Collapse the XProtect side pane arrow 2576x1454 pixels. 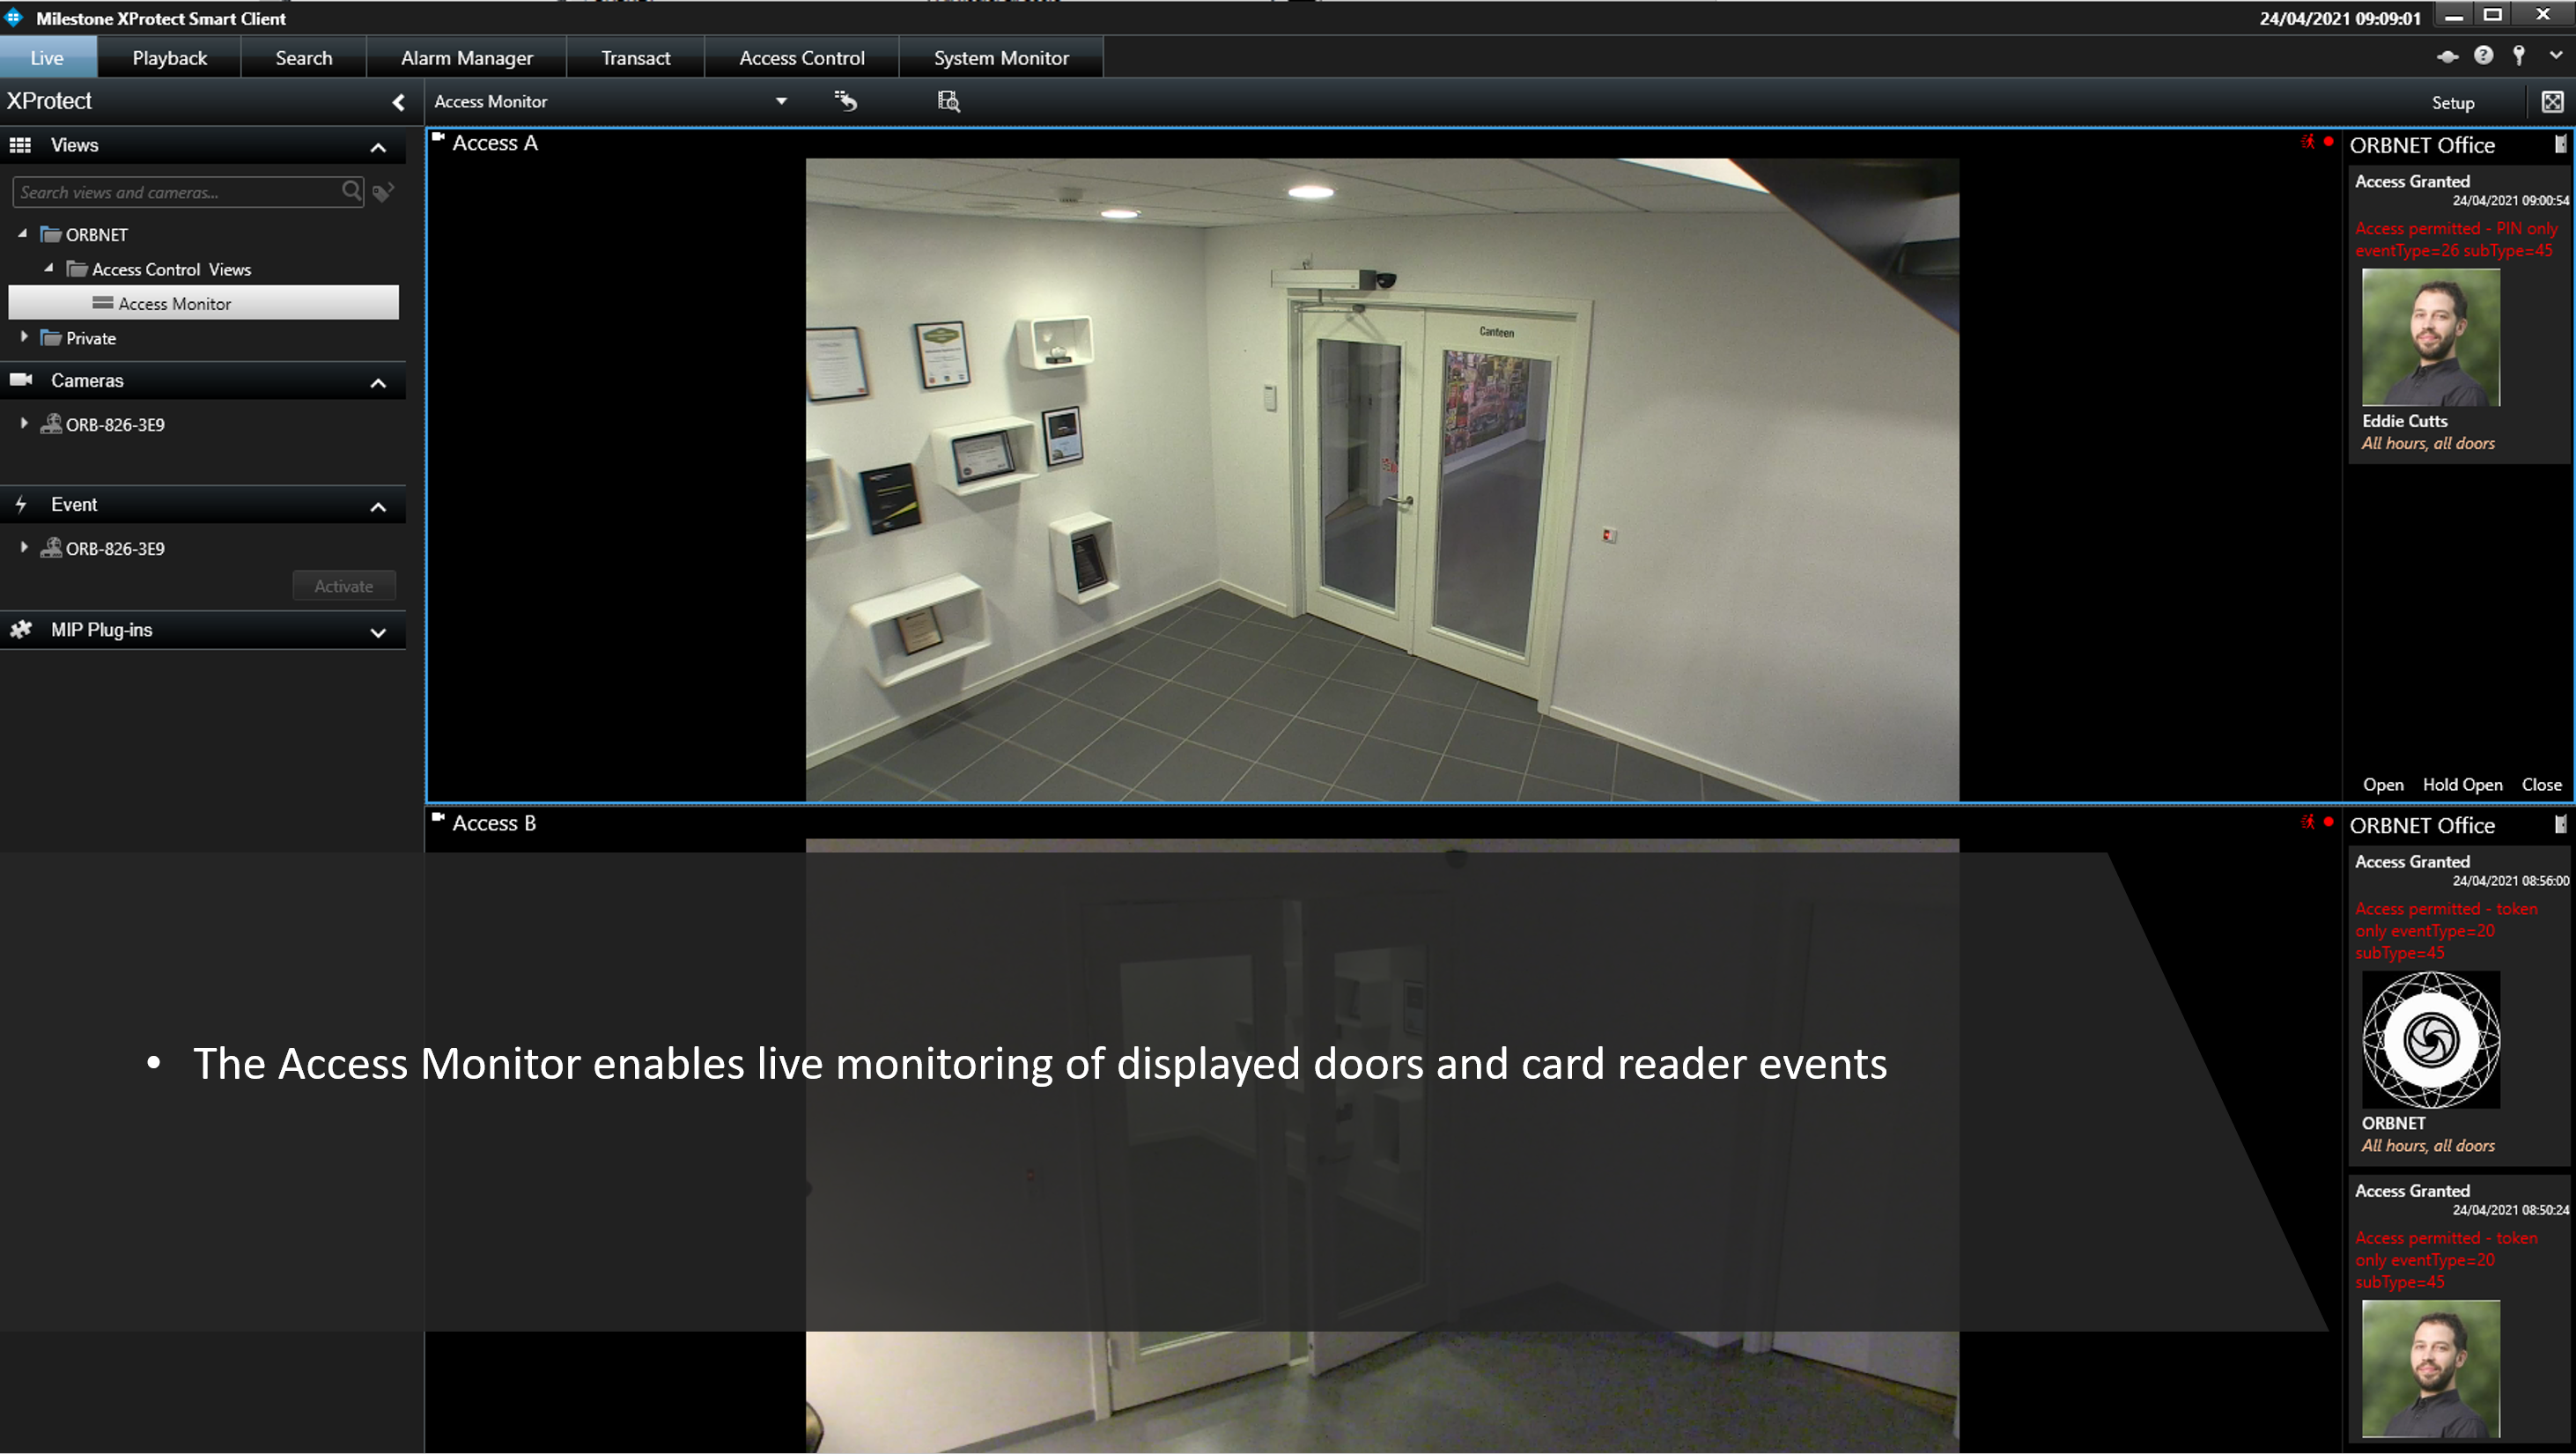tap(398, 102)
